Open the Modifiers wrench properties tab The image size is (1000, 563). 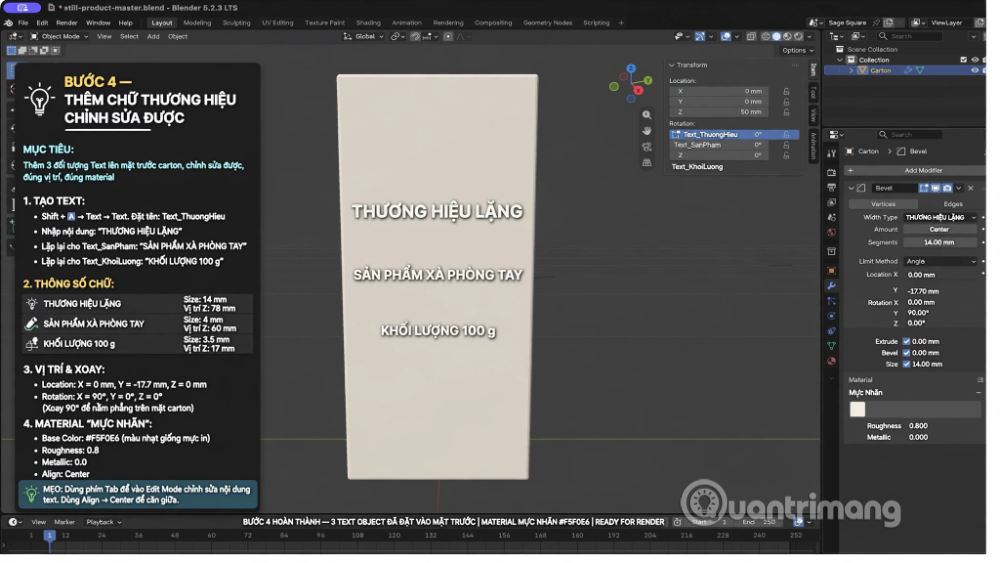point(831,286)
